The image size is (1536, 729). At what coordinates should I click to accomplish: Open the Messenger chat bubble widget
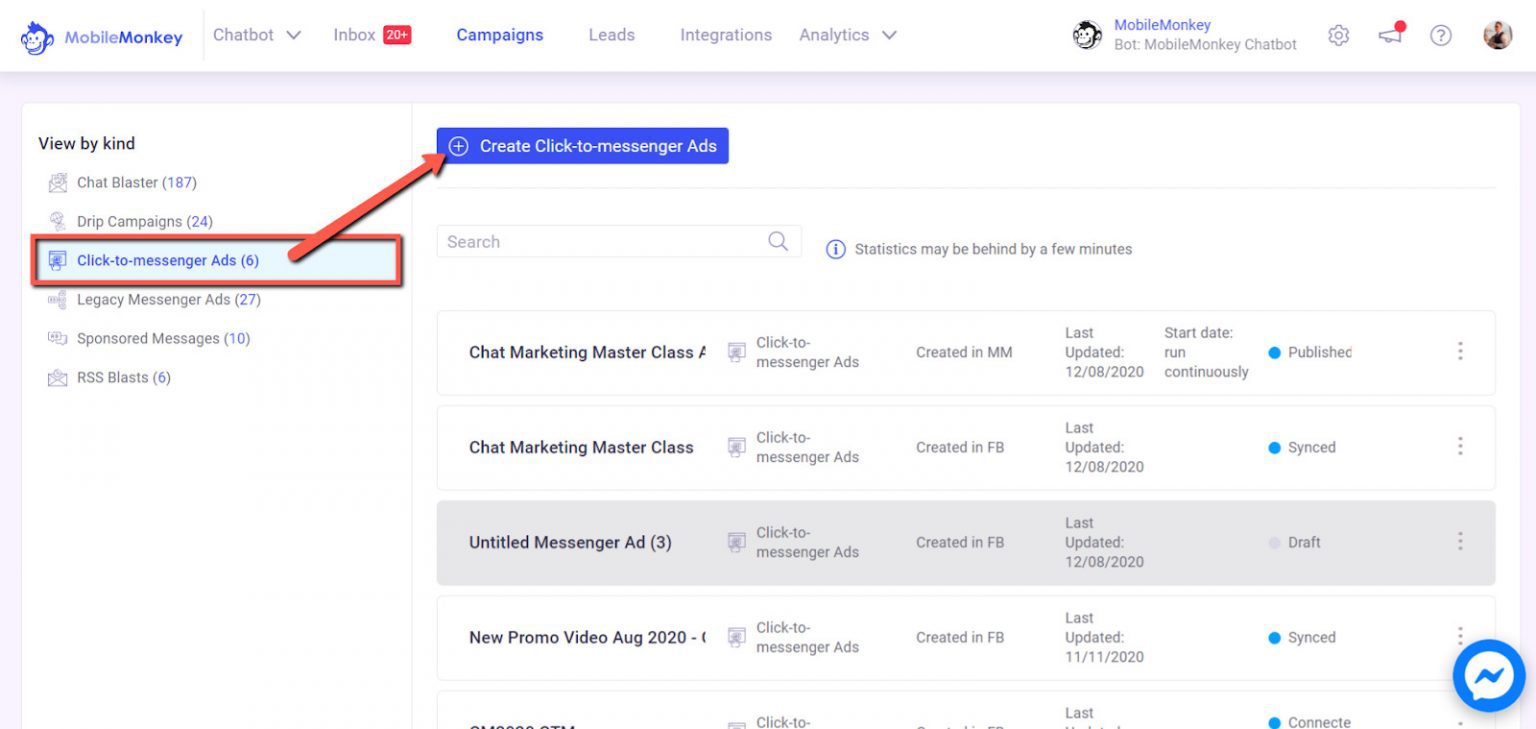click(x=1488, y=675)
